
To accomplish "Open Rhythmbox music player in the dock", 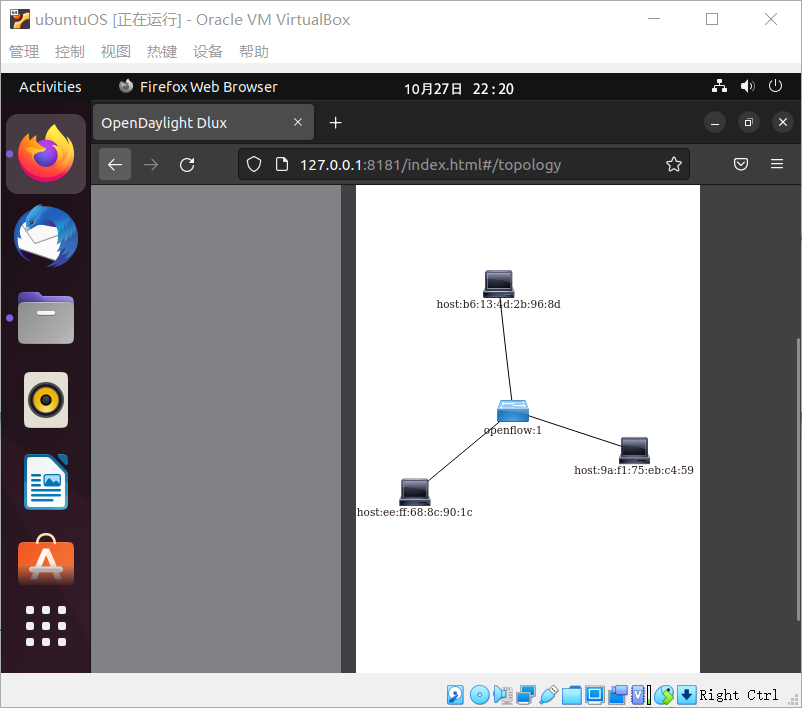I will tap(46, 400).
